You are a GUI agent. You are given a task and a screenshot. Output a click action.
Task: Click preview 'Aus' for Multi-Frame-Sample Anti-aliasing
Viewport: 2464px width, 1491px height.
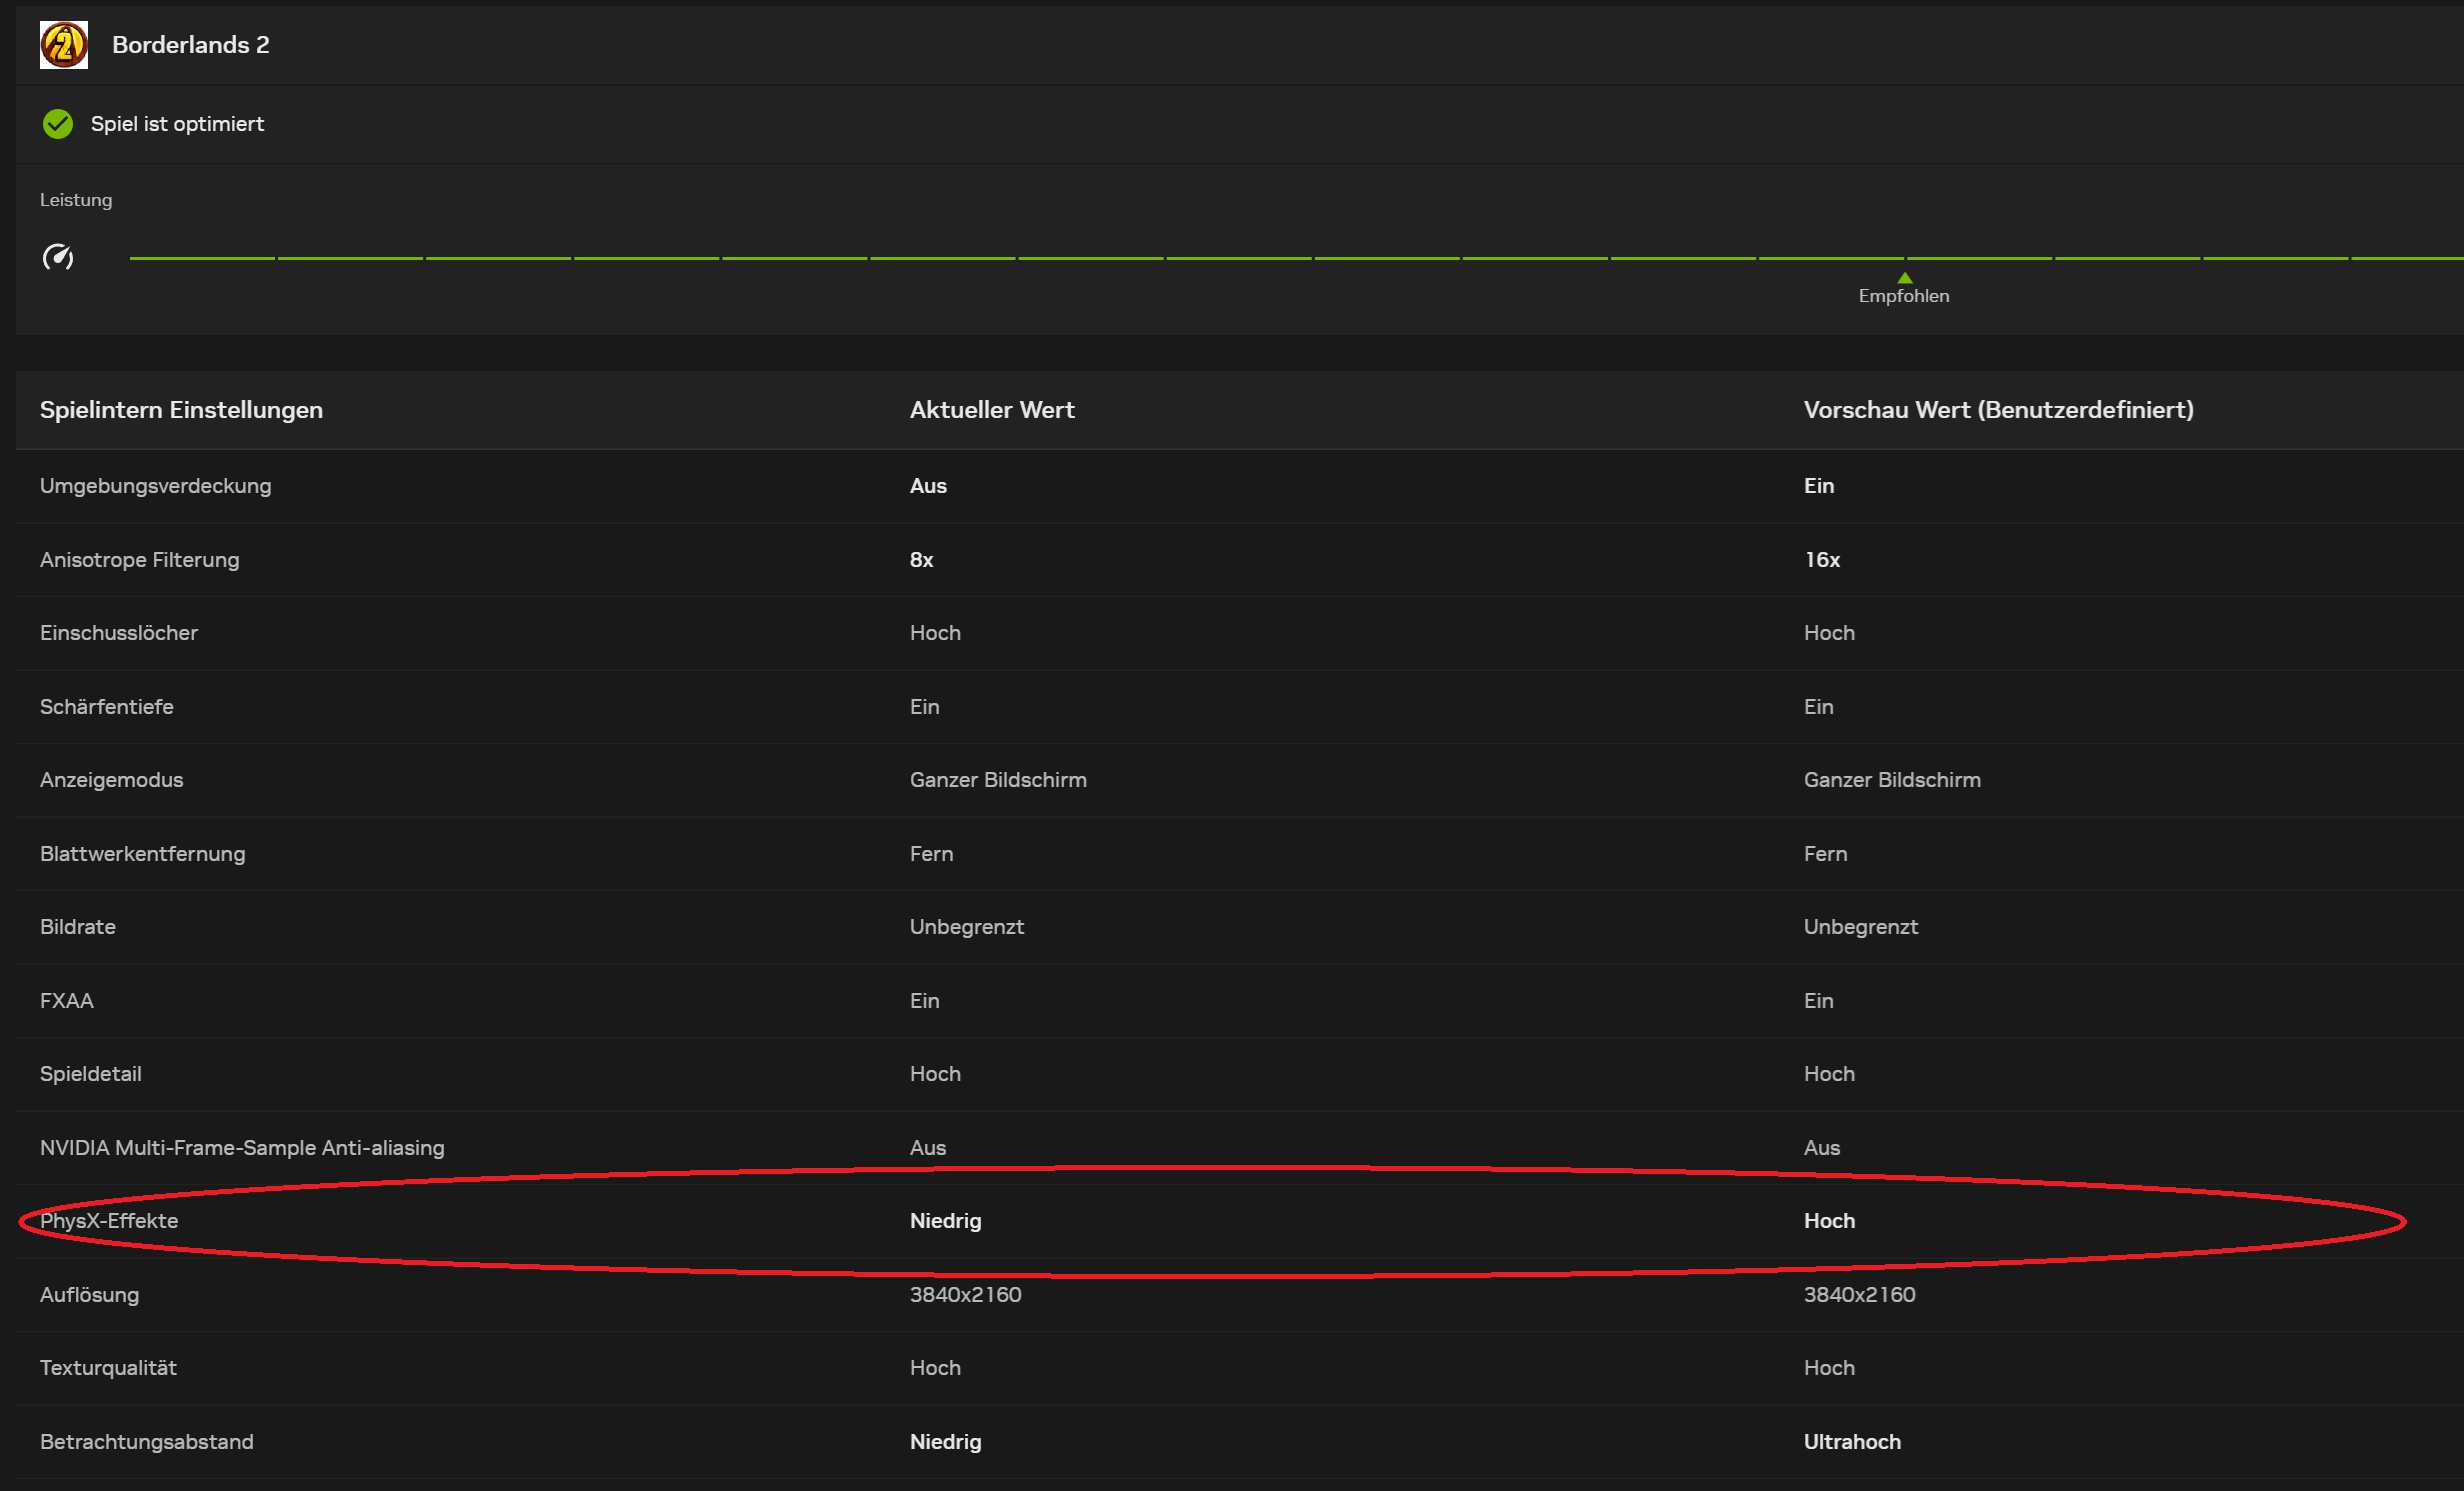[1822, 1148]
